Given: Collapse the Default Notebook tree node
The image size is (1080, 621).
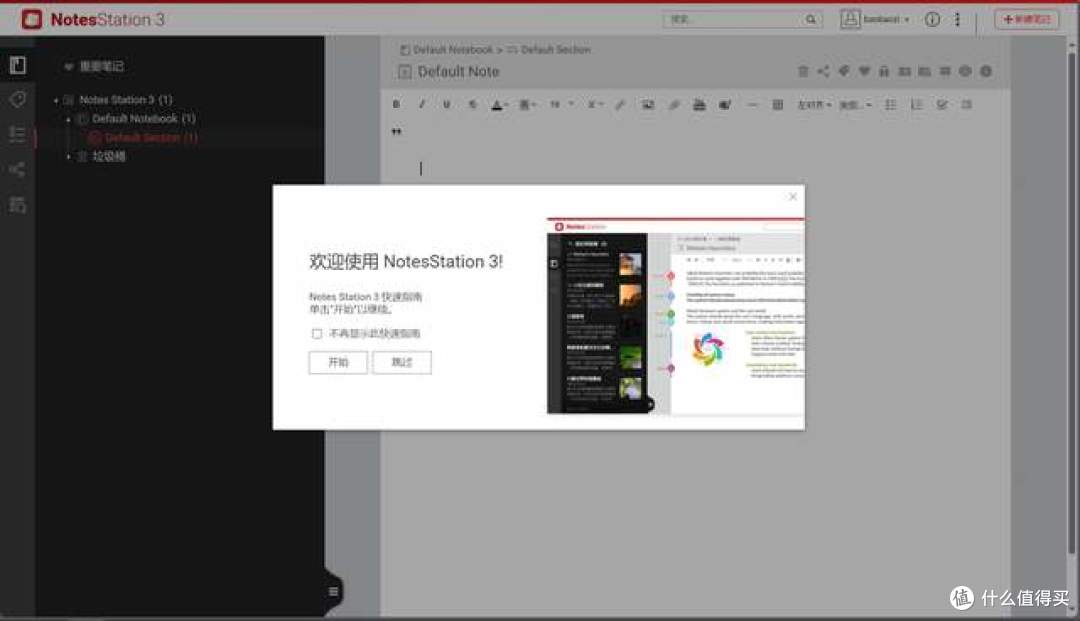Looking at the screenshot, I should tap(68, 119).
